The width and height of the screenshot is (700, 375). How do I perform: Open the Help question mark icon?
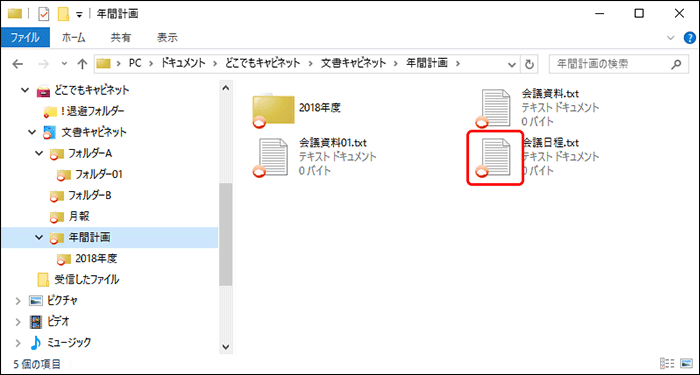(690, 38)
